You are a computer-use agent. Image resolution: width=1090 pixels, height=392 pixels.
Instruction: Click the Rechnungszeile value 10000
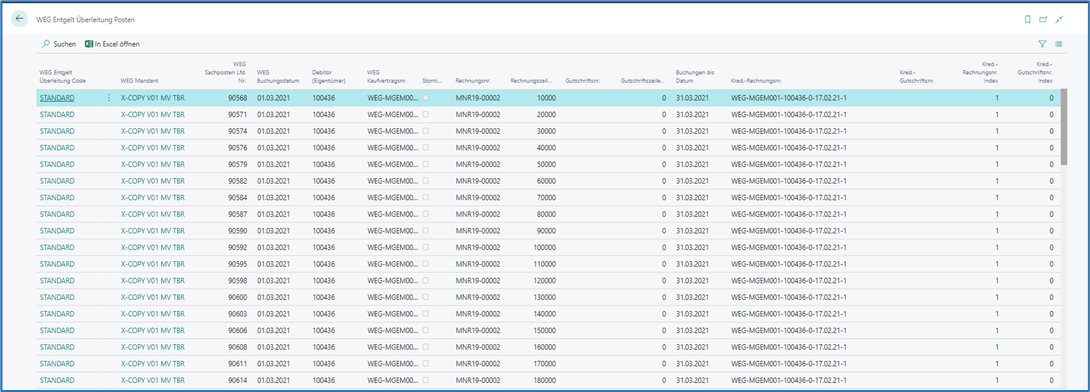546,98
